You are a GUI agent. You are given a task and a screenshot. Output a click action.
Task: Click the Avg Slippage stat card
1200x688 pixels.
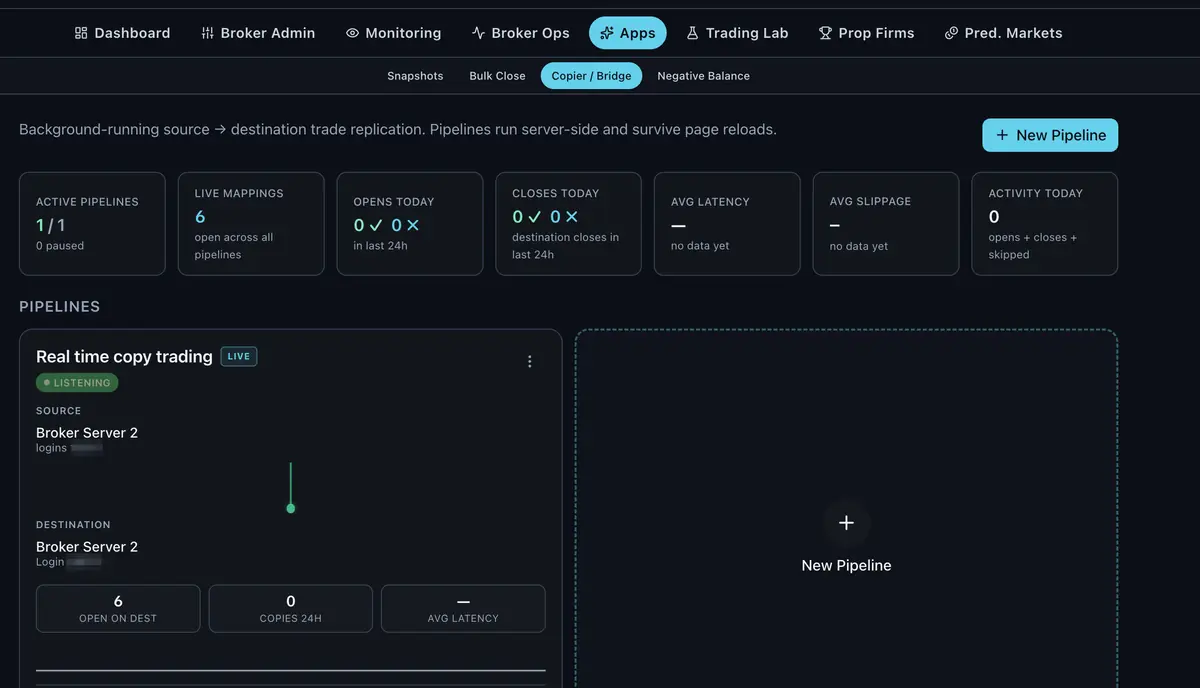pos(886,224)
